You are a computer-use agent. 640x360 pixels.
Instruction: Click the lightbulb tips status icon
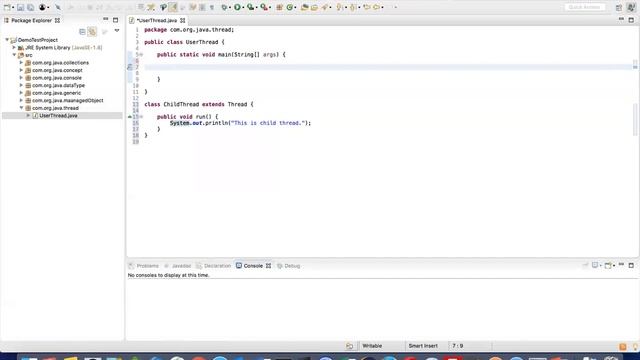636,347
